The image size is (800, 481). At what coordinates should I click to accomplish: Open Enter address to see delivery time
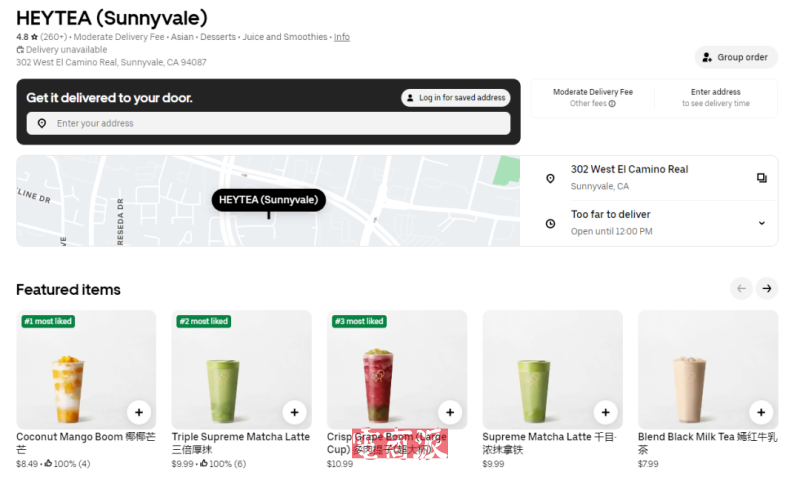click(x=716, y=97)
